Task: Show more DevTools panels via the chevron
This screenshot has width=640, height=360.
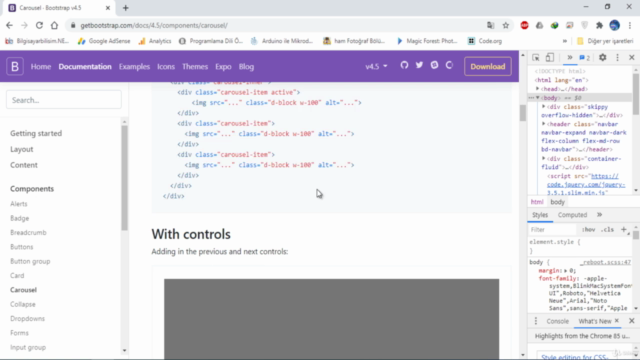Action: (569, 58)
